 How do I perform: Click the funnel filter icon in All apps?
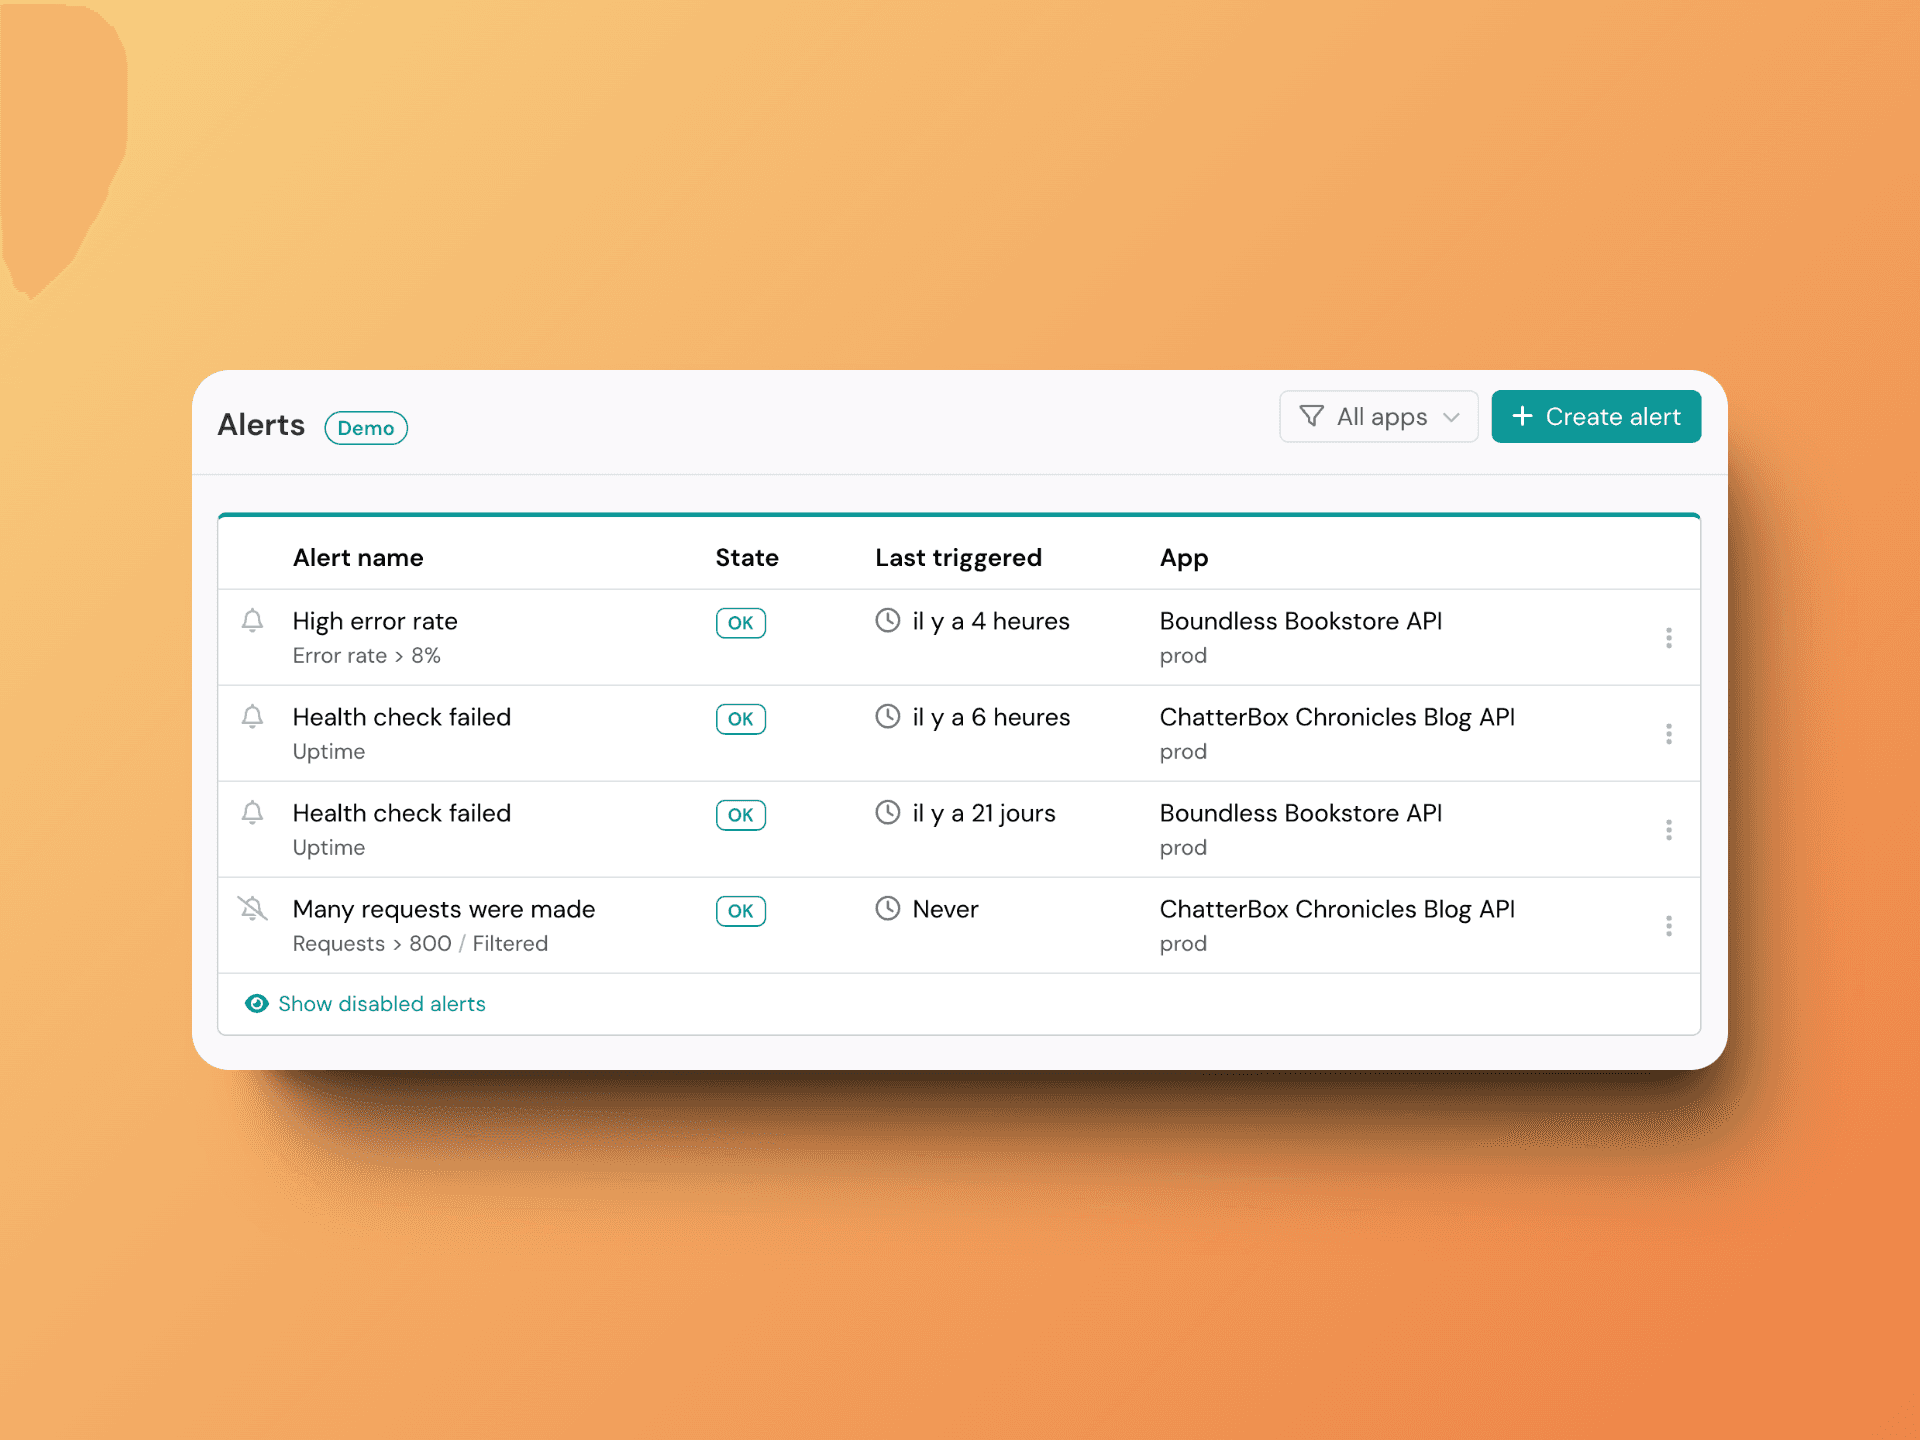(1312, 416)
